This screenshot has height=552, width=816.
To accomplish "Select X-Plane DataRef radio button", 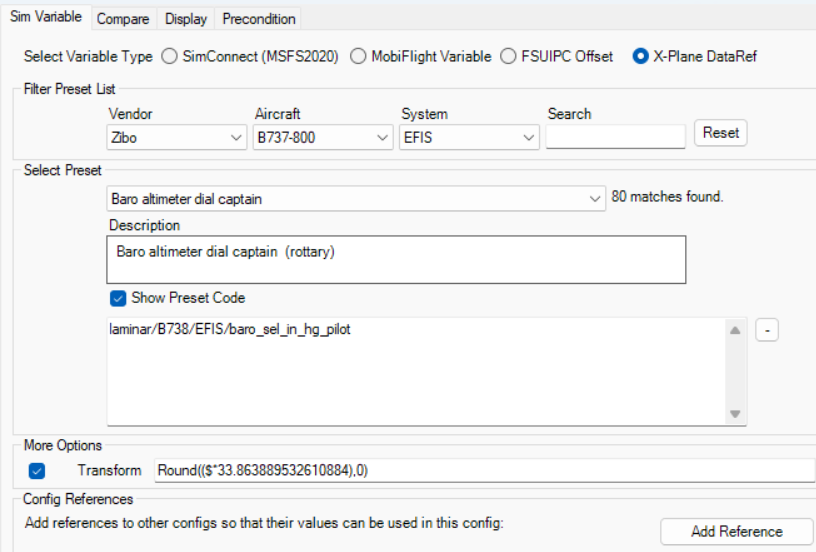I will click(x=641, y=57).
